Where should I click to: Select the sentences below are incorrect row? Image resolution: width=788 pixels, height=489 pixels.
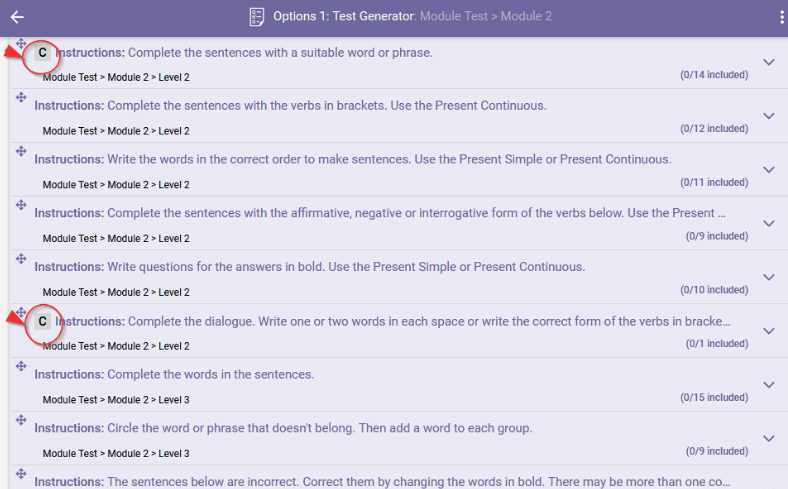tap(382, 481)
